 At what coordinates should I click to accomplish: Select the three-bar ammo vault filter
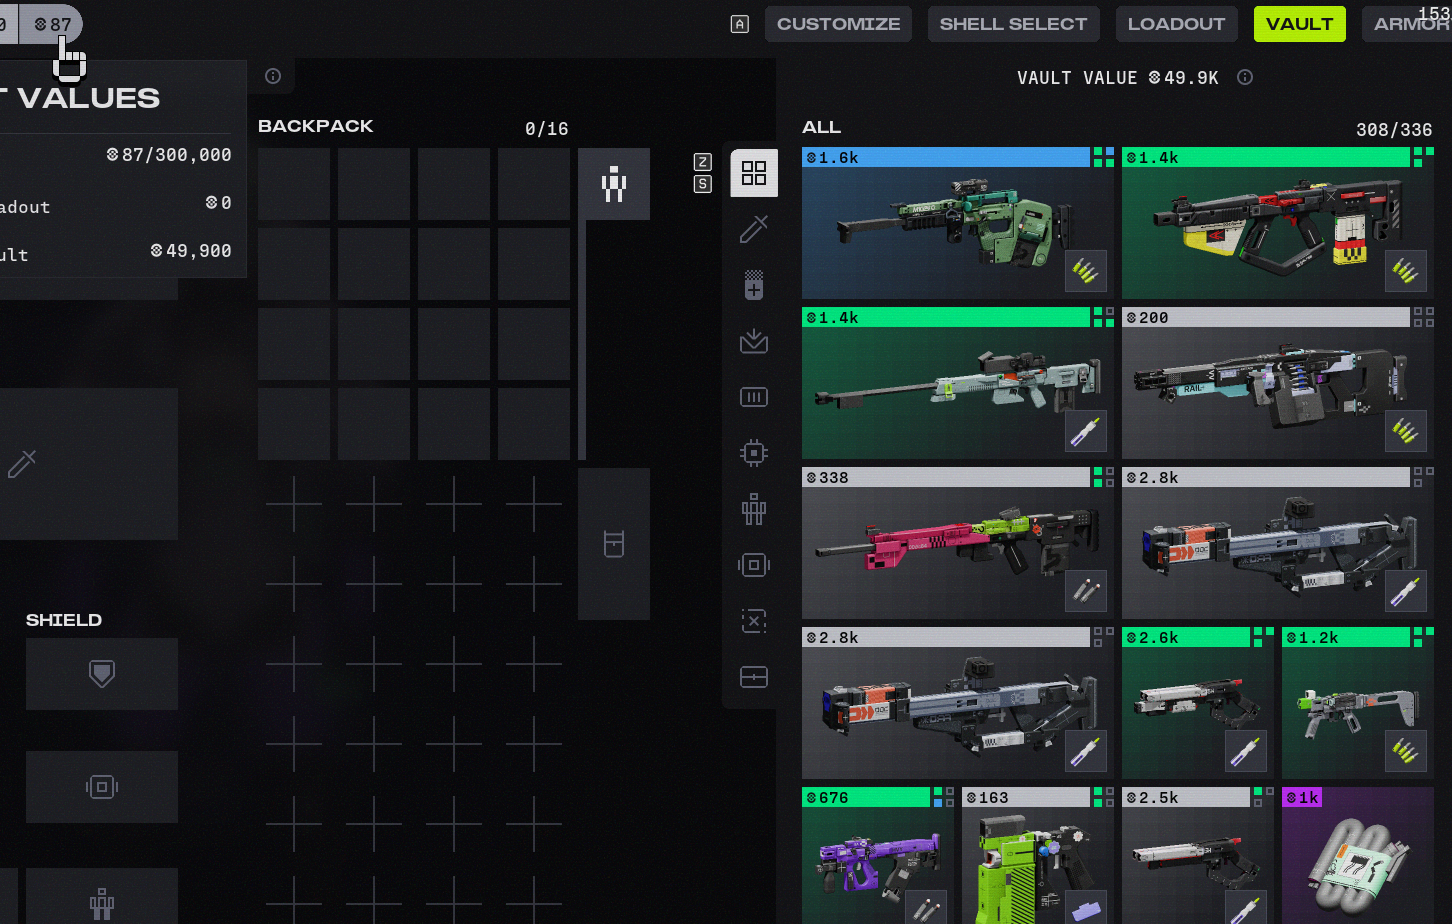point(754,397)
